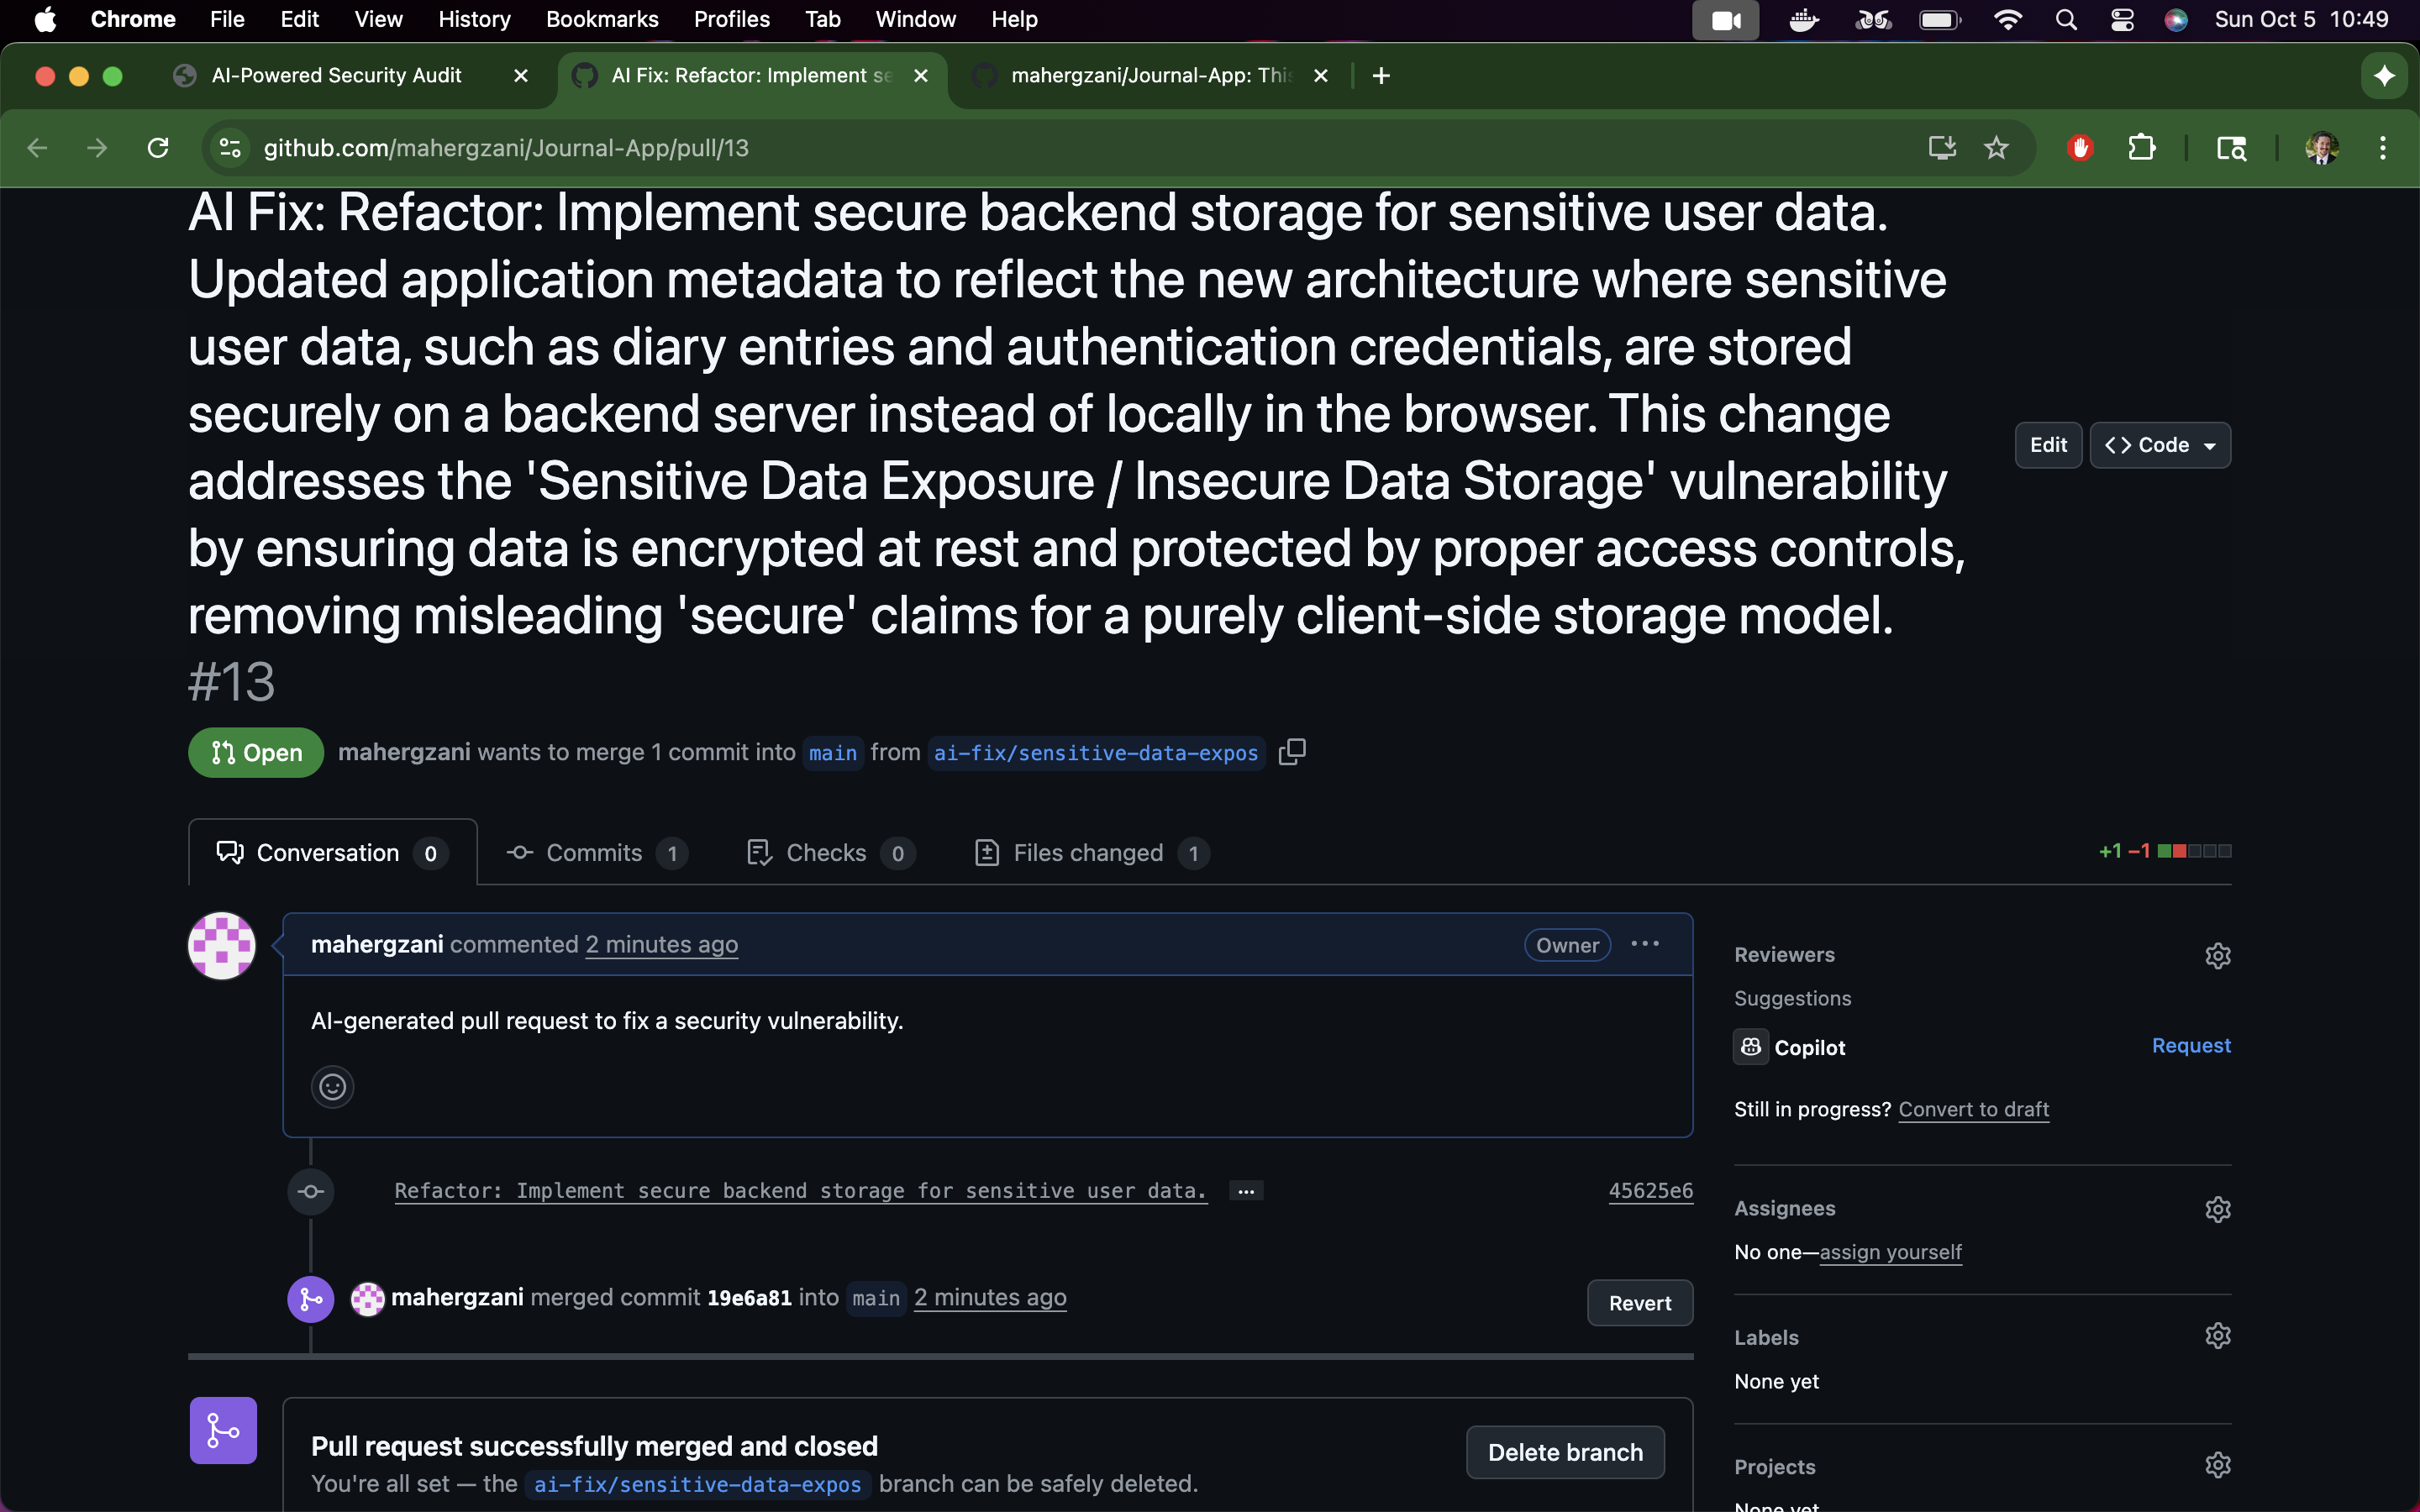
Task: Add emoji reaction to comment
Action: [332, 1086]
